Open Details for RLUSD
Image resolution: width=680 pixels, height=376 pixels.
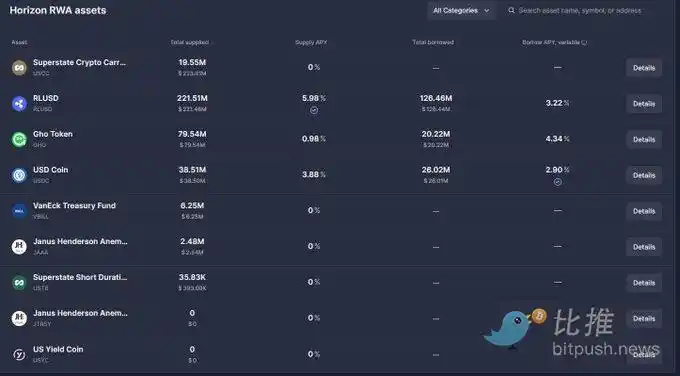644,104
